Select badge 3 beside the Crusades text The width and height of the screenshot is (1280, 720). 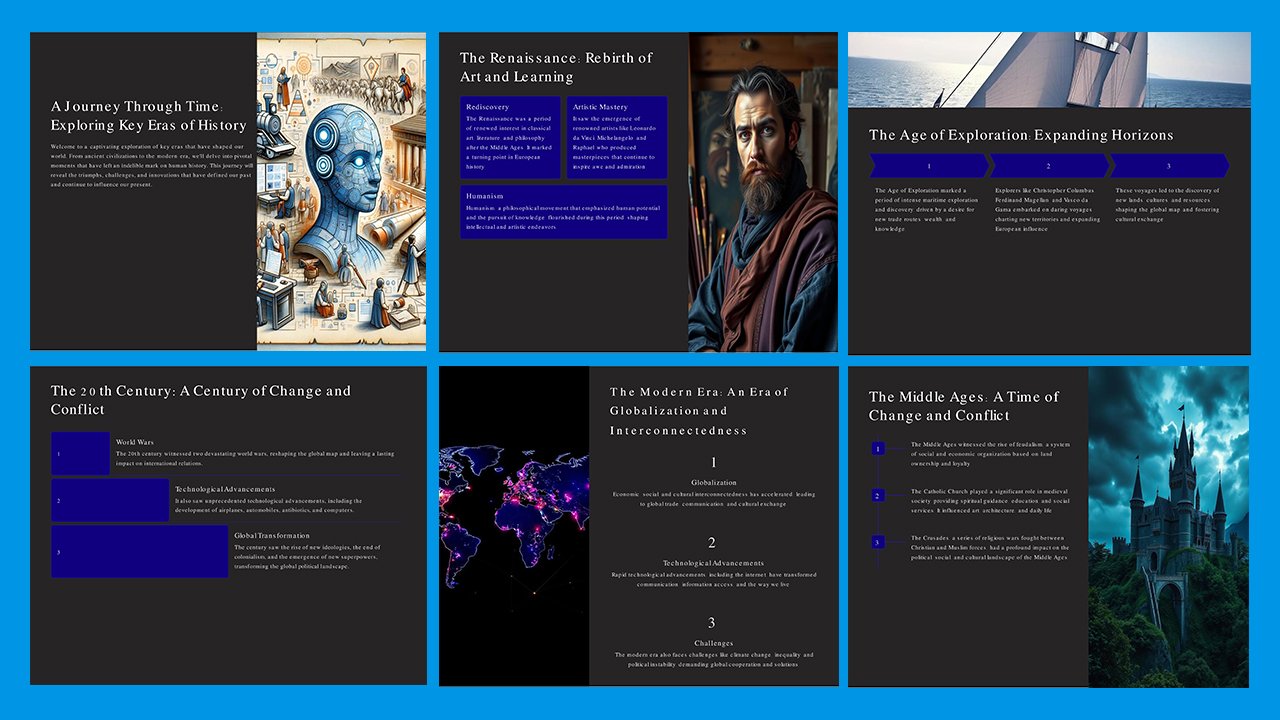coord(876,541)
